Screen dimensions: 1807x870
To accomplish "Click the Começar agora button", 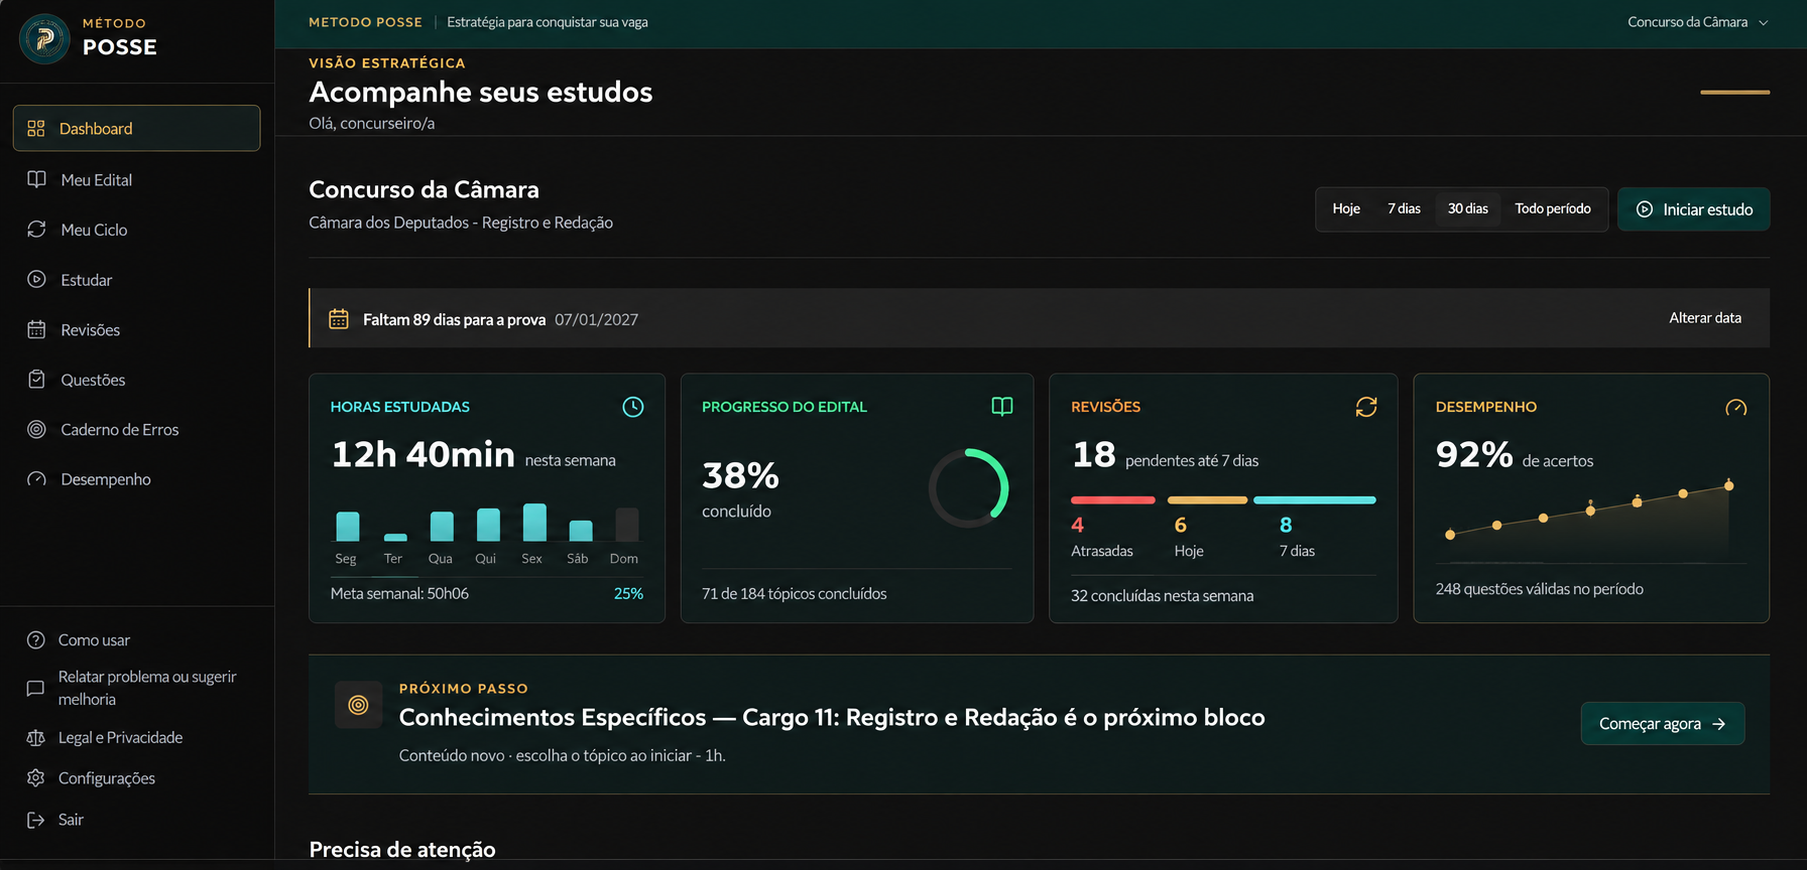I will click(1662, 723).
